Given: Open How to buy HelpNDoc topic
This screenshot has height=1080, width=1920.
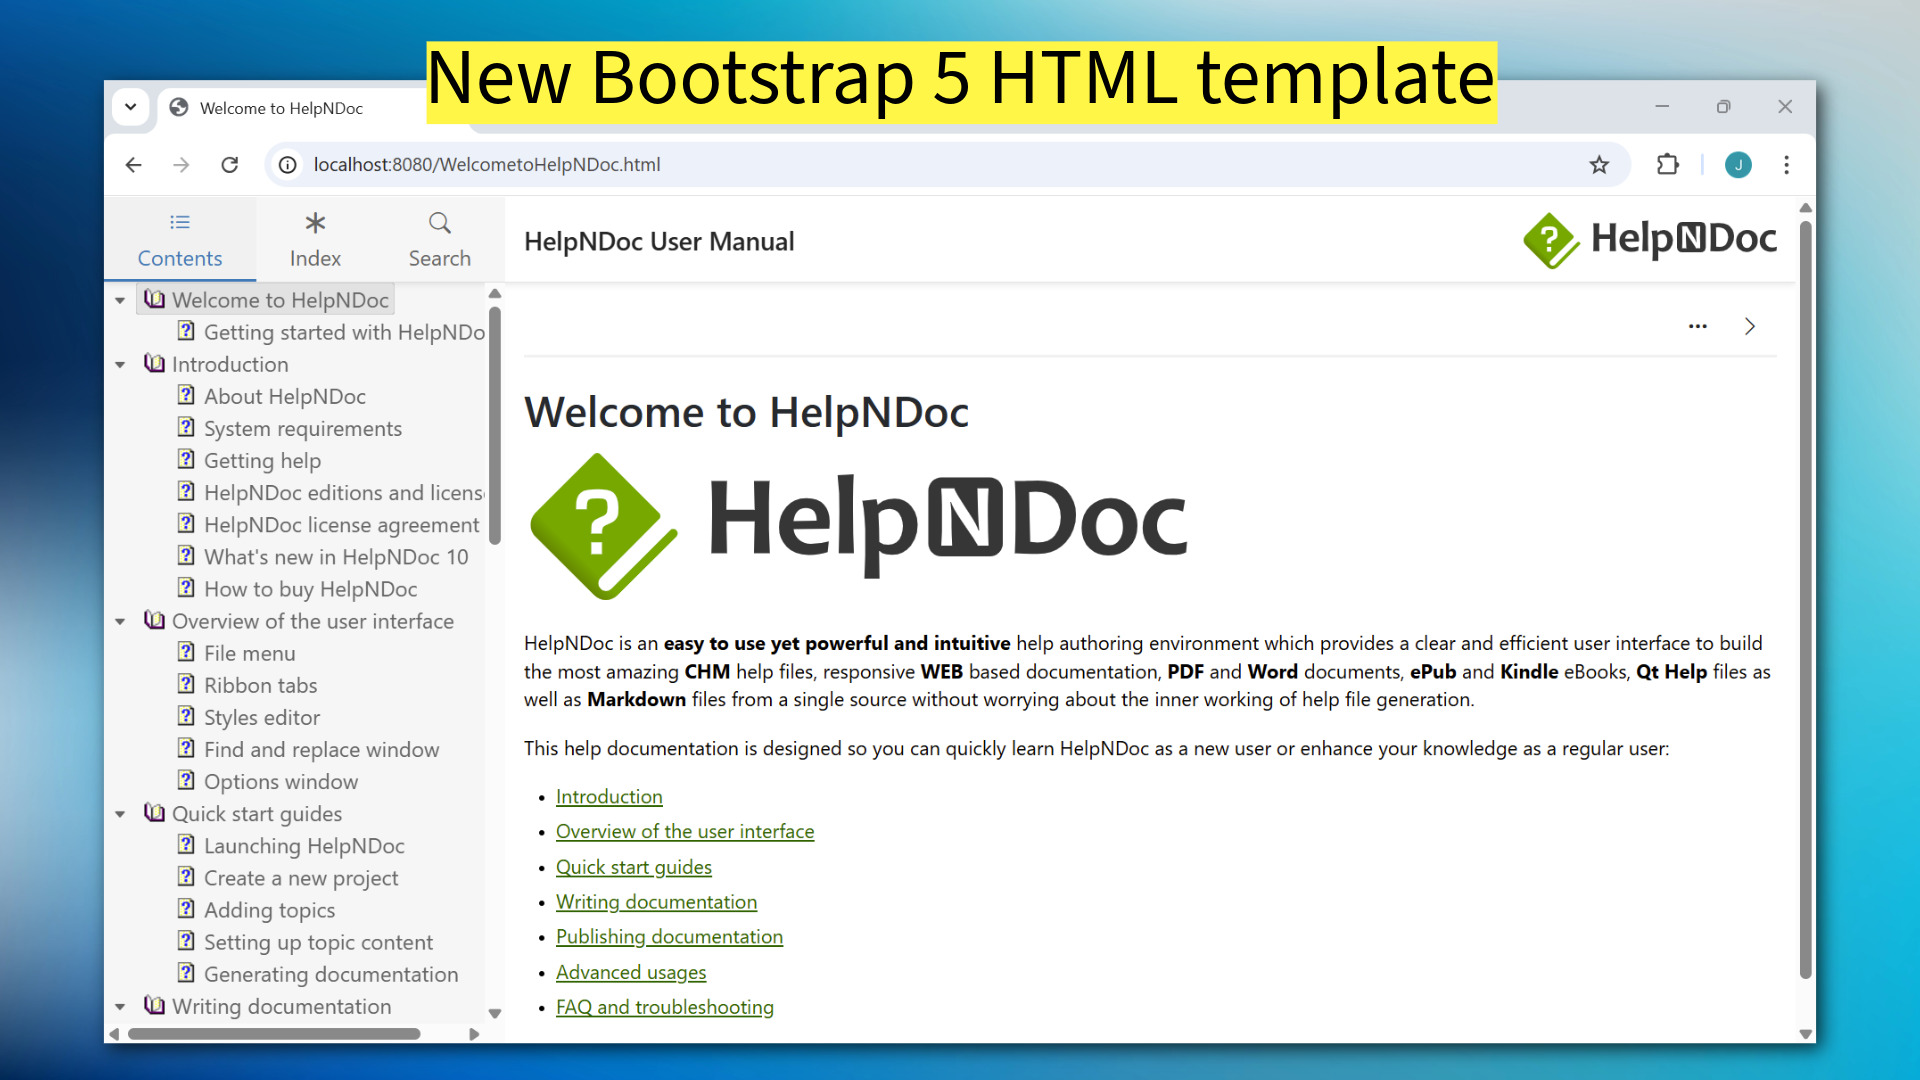Looking at the screenshot, I should click(310, 589).
